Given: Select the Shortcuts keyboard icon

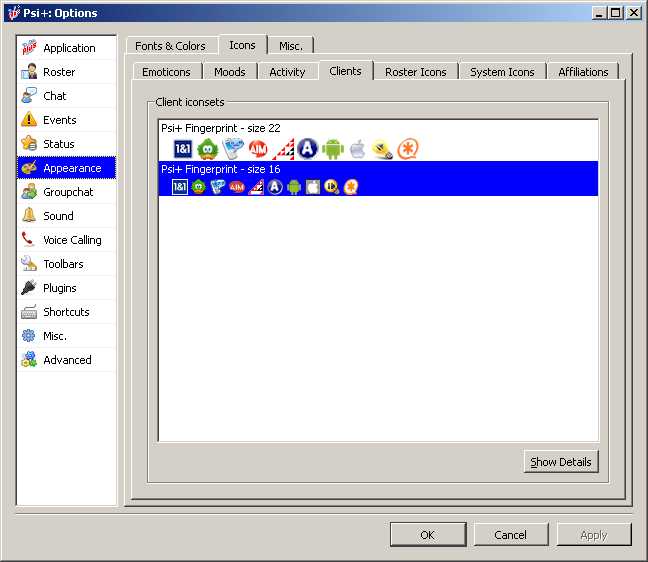Looking at the screenshot, I should pos(29,312).
